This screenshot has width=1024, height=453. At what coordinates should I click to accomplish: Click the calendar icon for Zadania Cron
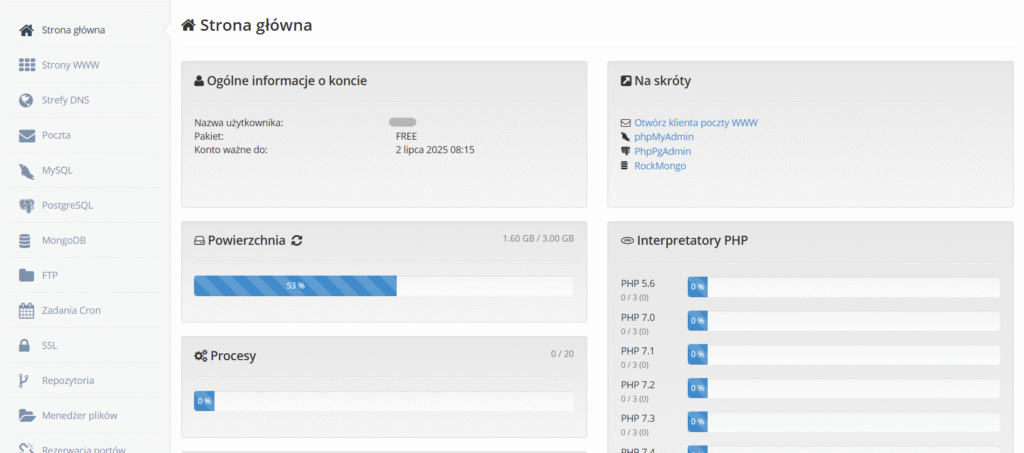point(26,311)
